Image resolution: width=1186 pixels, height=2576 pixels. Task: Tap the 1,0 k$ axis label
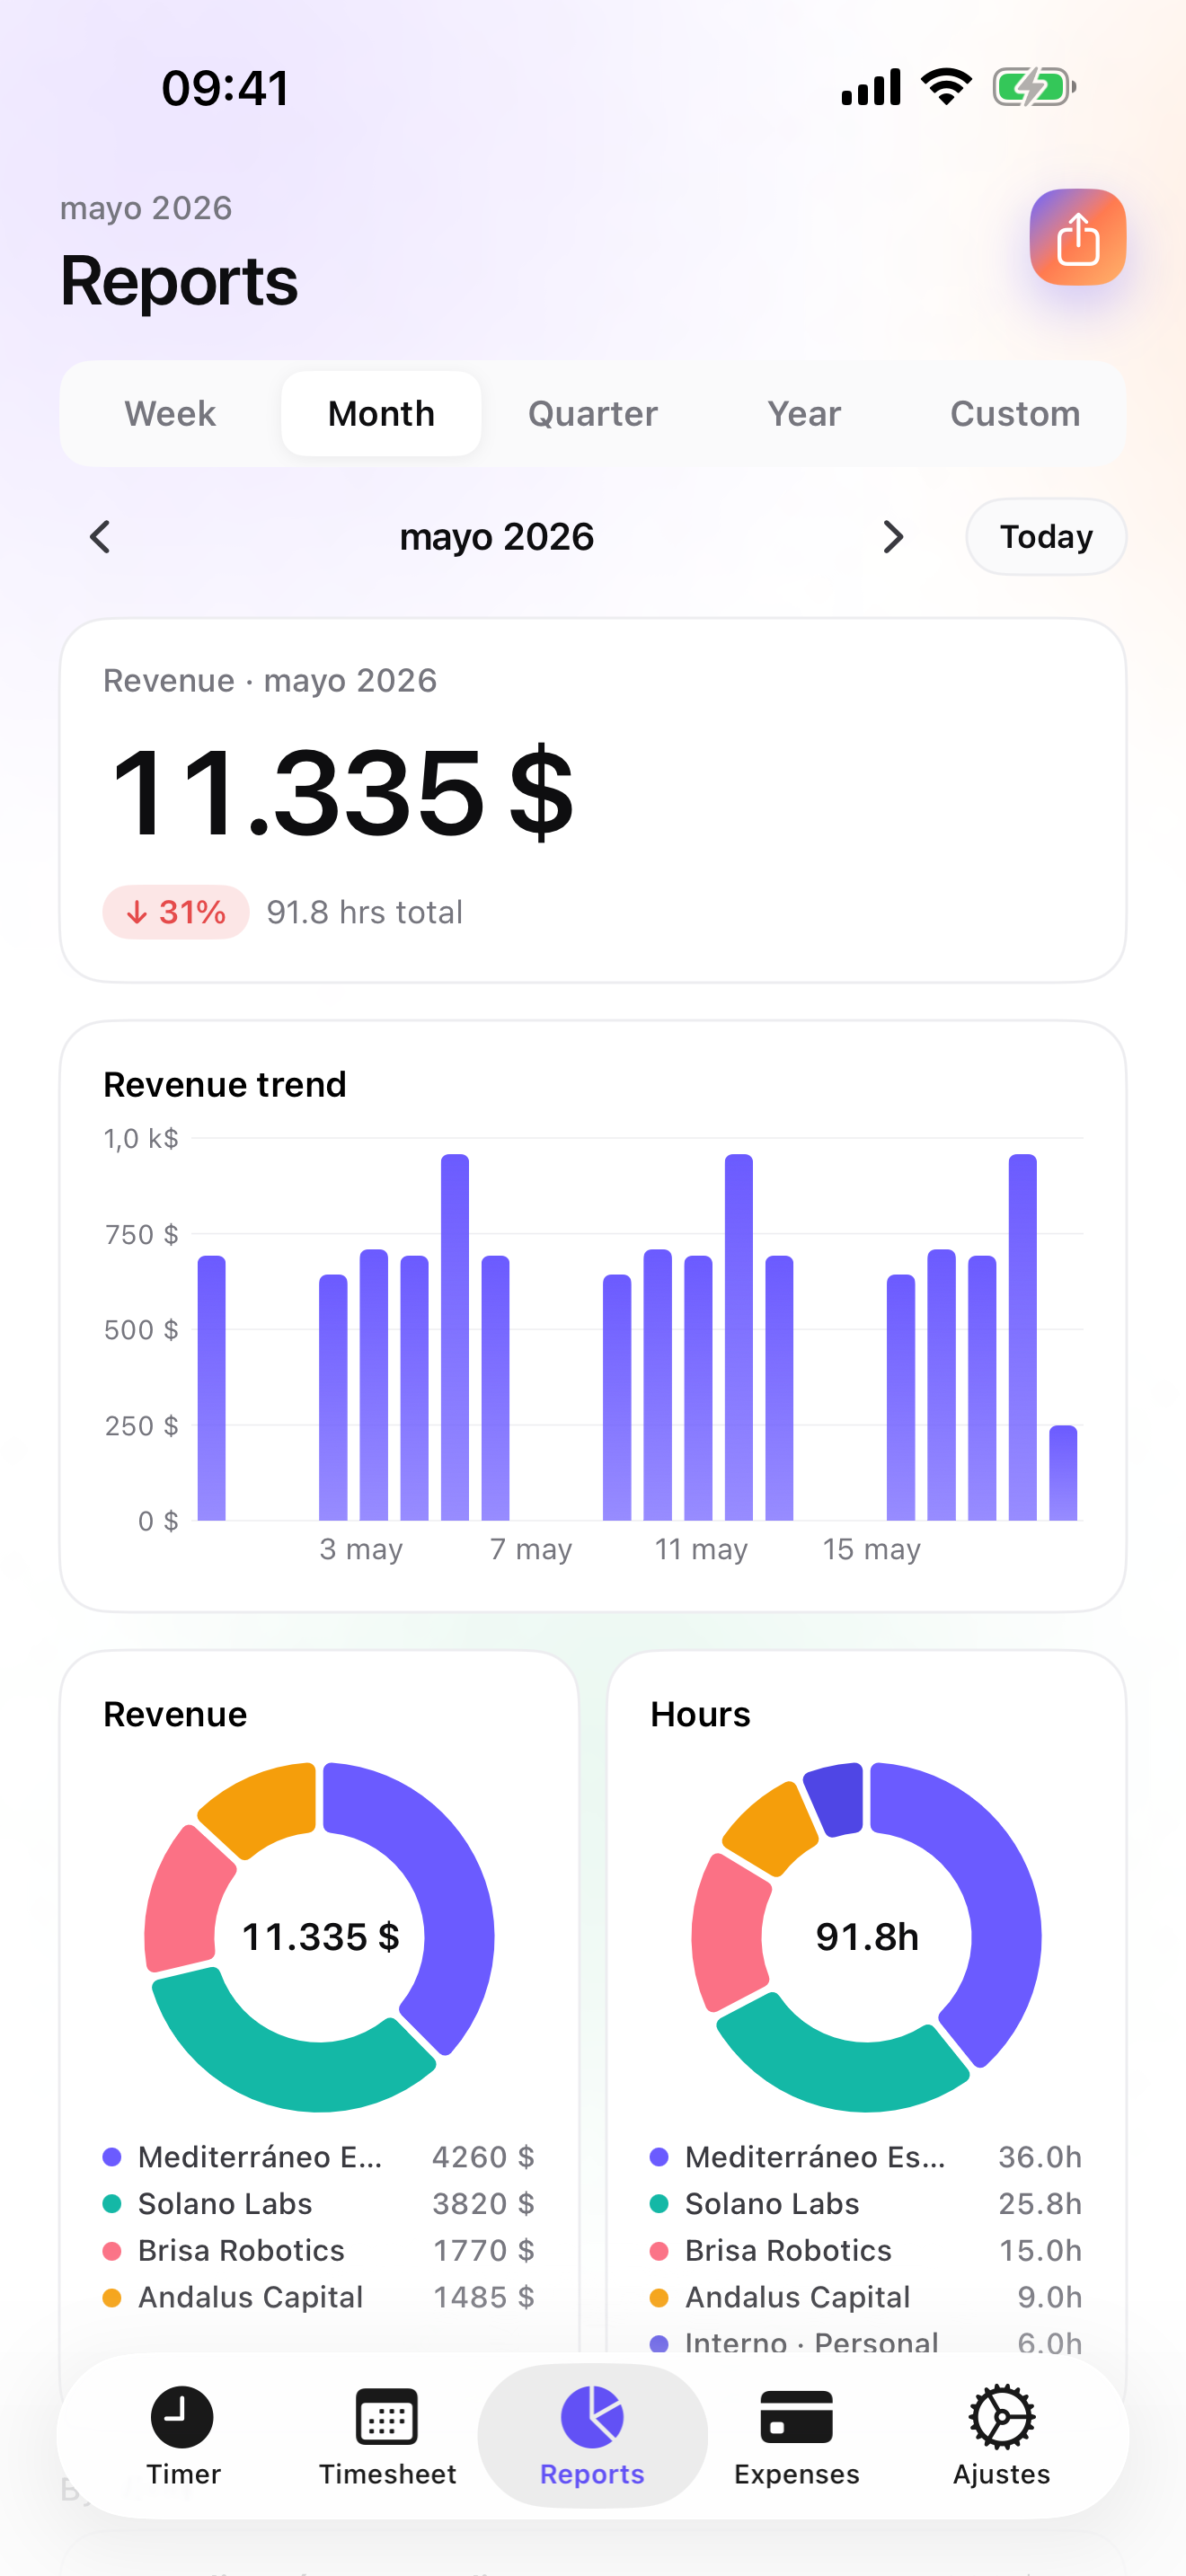141,1138
